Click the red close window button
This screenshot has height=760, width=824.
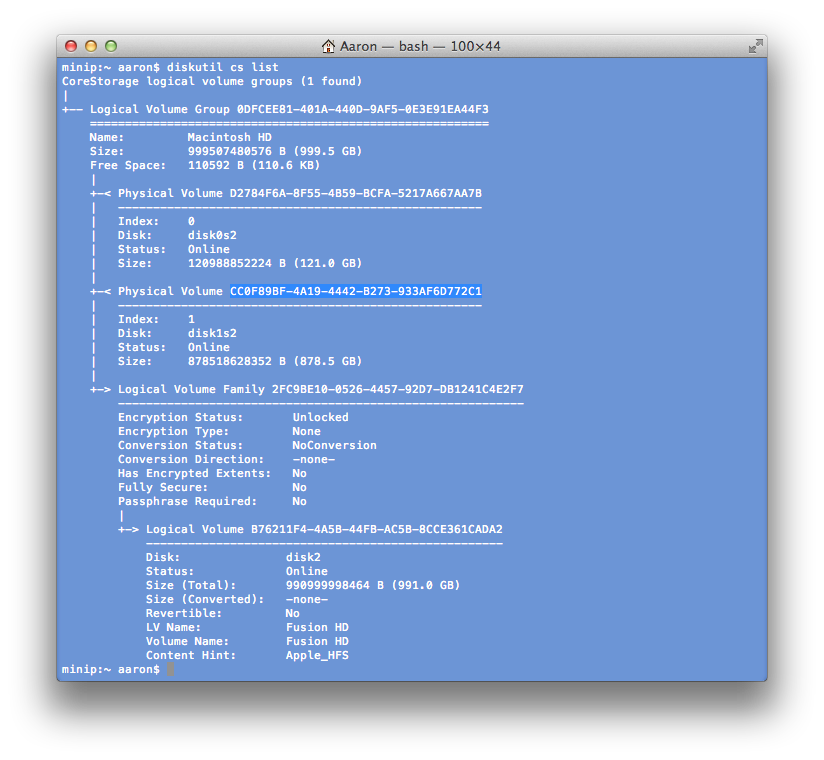pos(71,46)
